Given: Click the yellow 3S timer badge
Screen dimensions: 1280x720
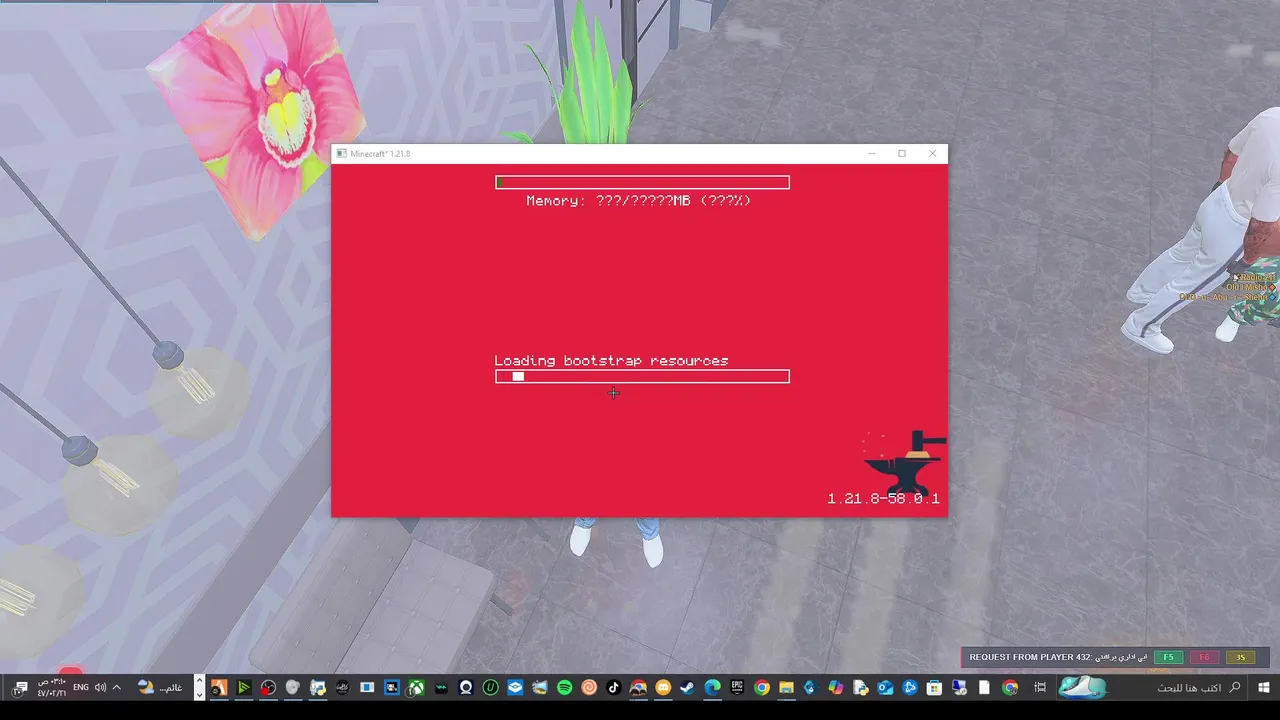Looking at the screenshot, I should (x=1240, y=657).
